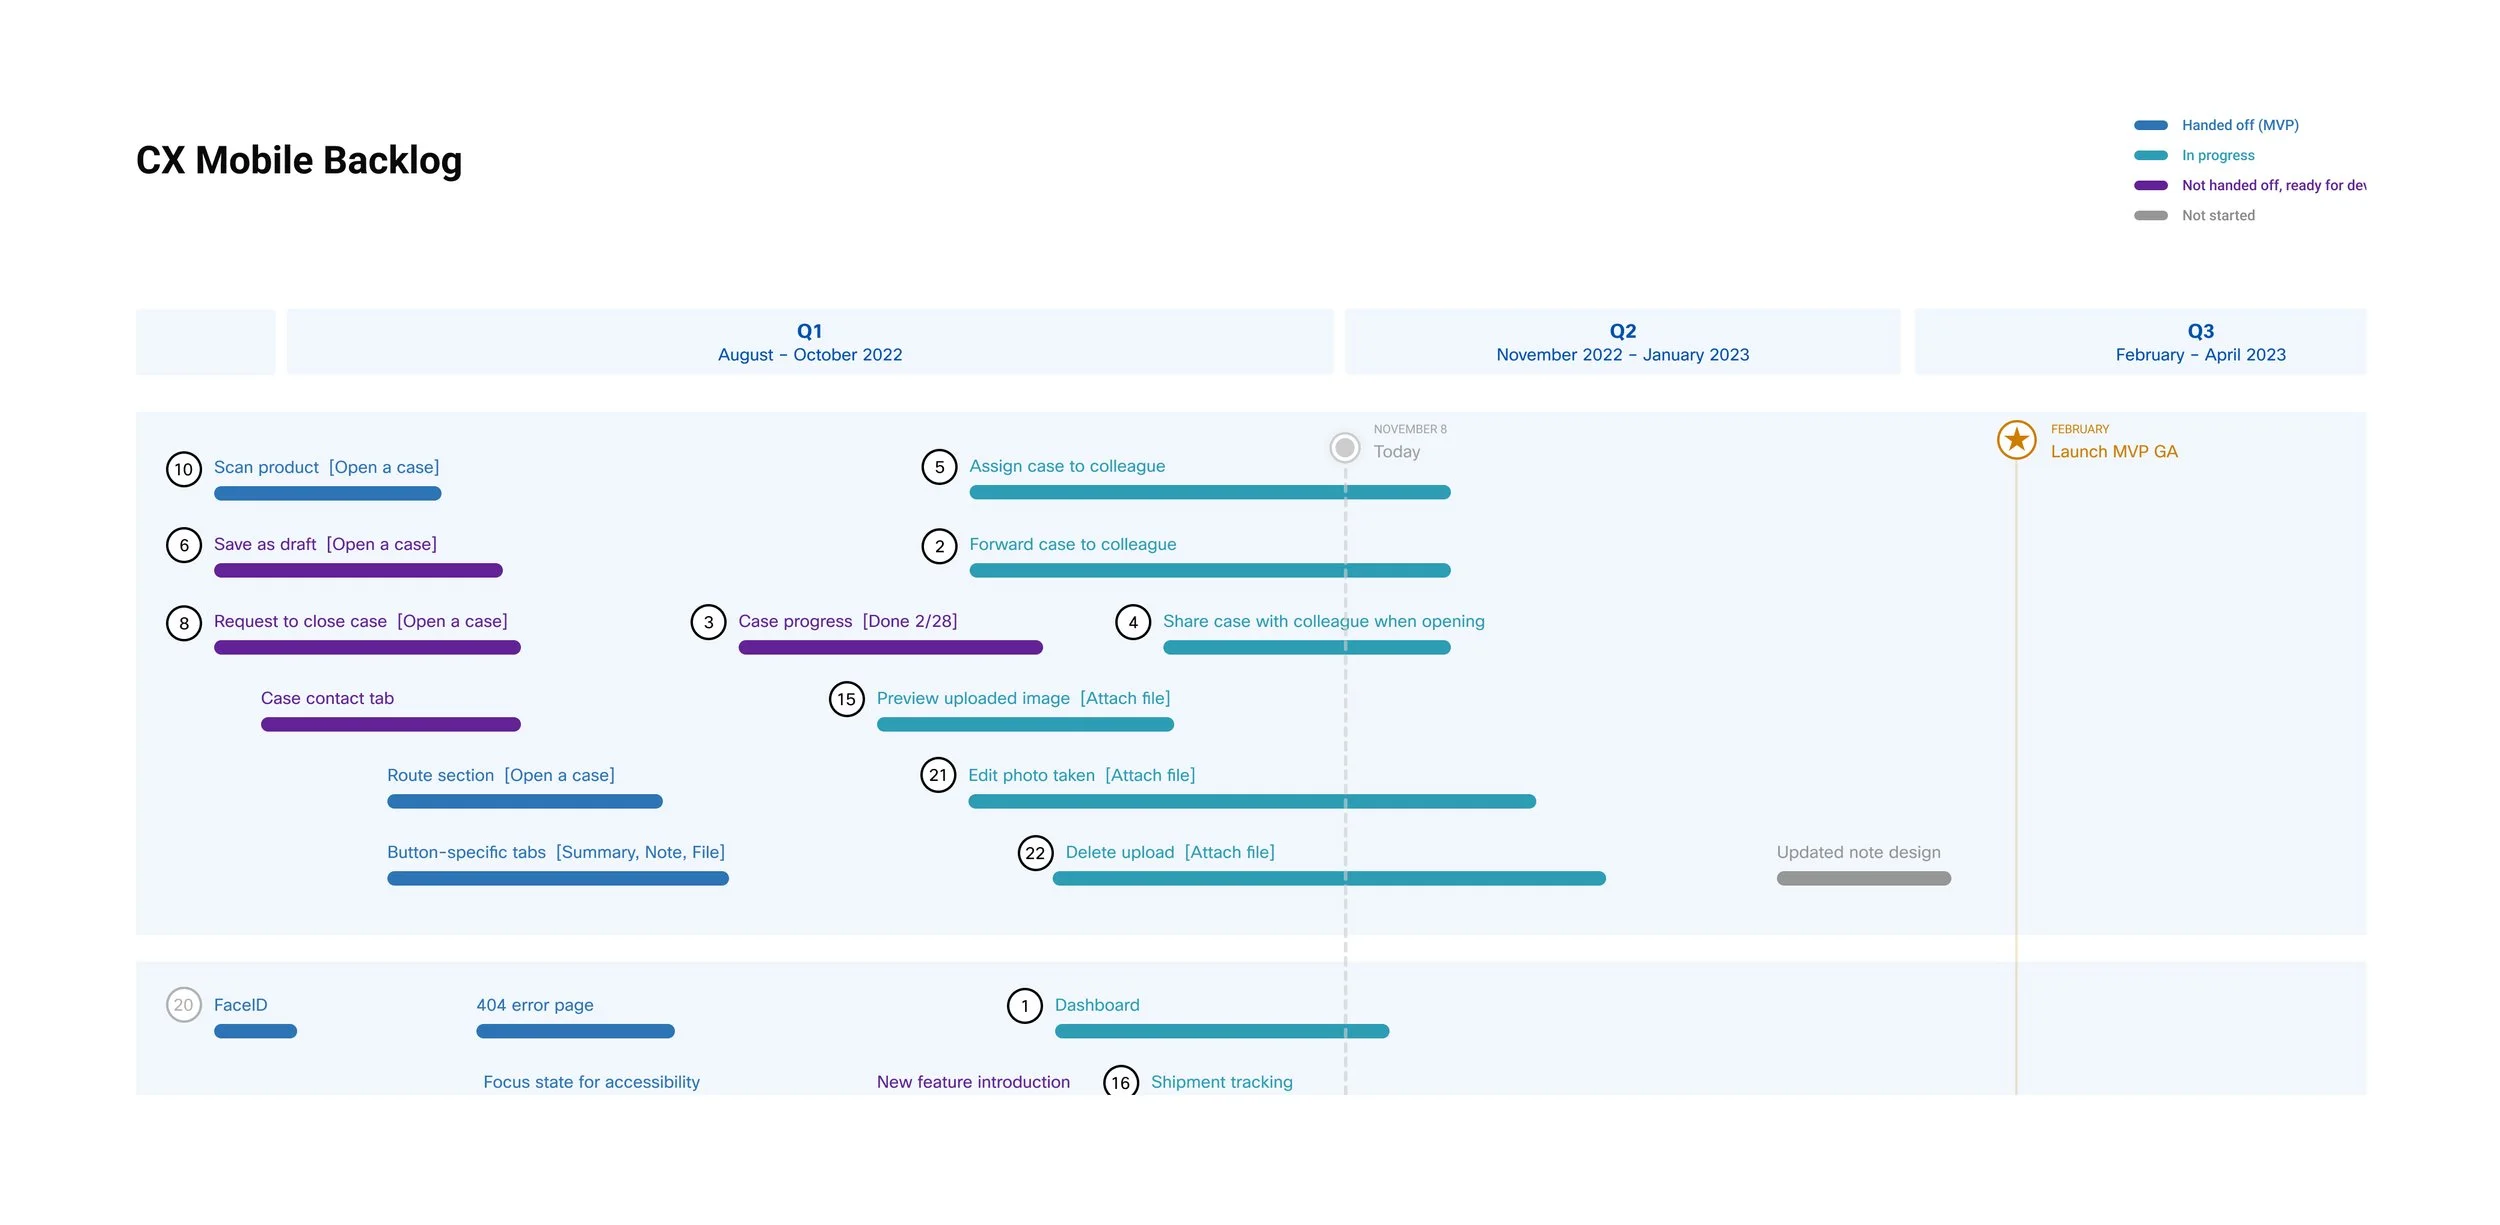Click the number 15 circle badge
The height and width of the screenshot is (1225, 2500).
pos(846,699)
